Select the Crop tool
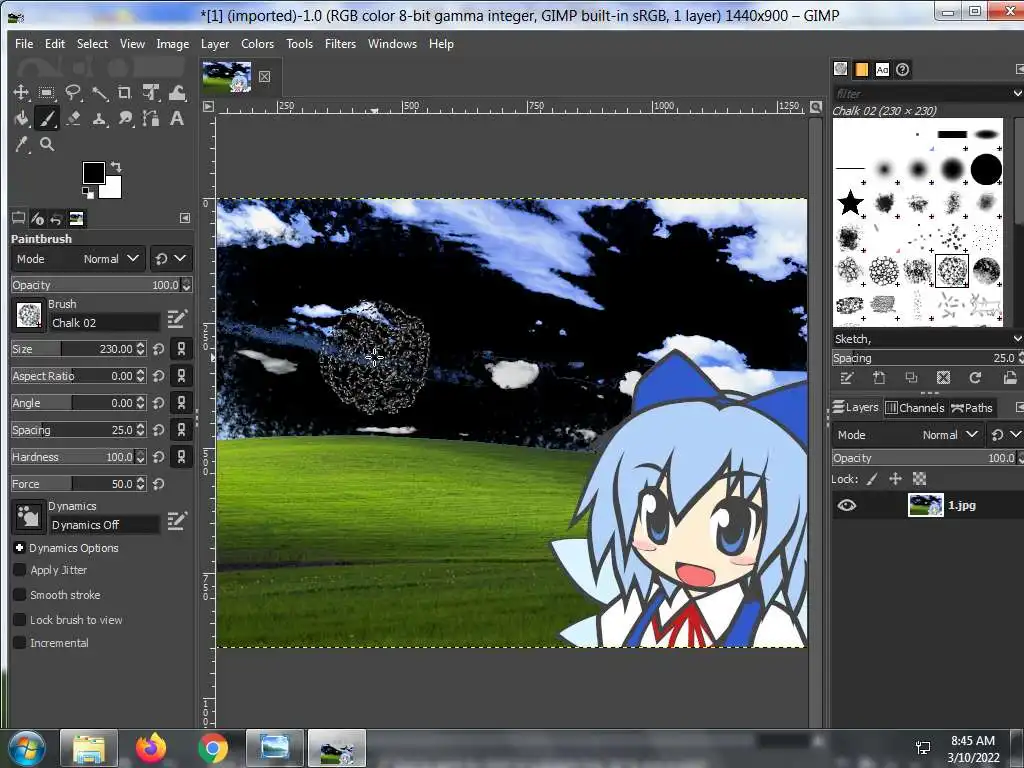 125,92
